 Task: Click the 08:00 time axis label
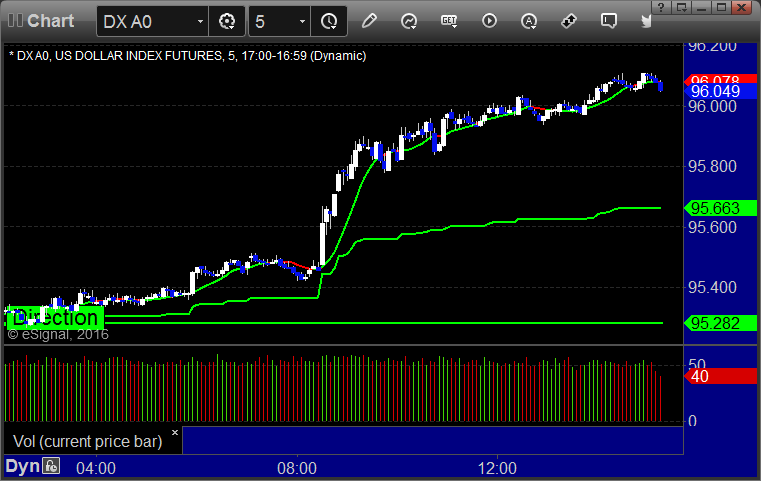pyautogui.click(x=297, y=468)
